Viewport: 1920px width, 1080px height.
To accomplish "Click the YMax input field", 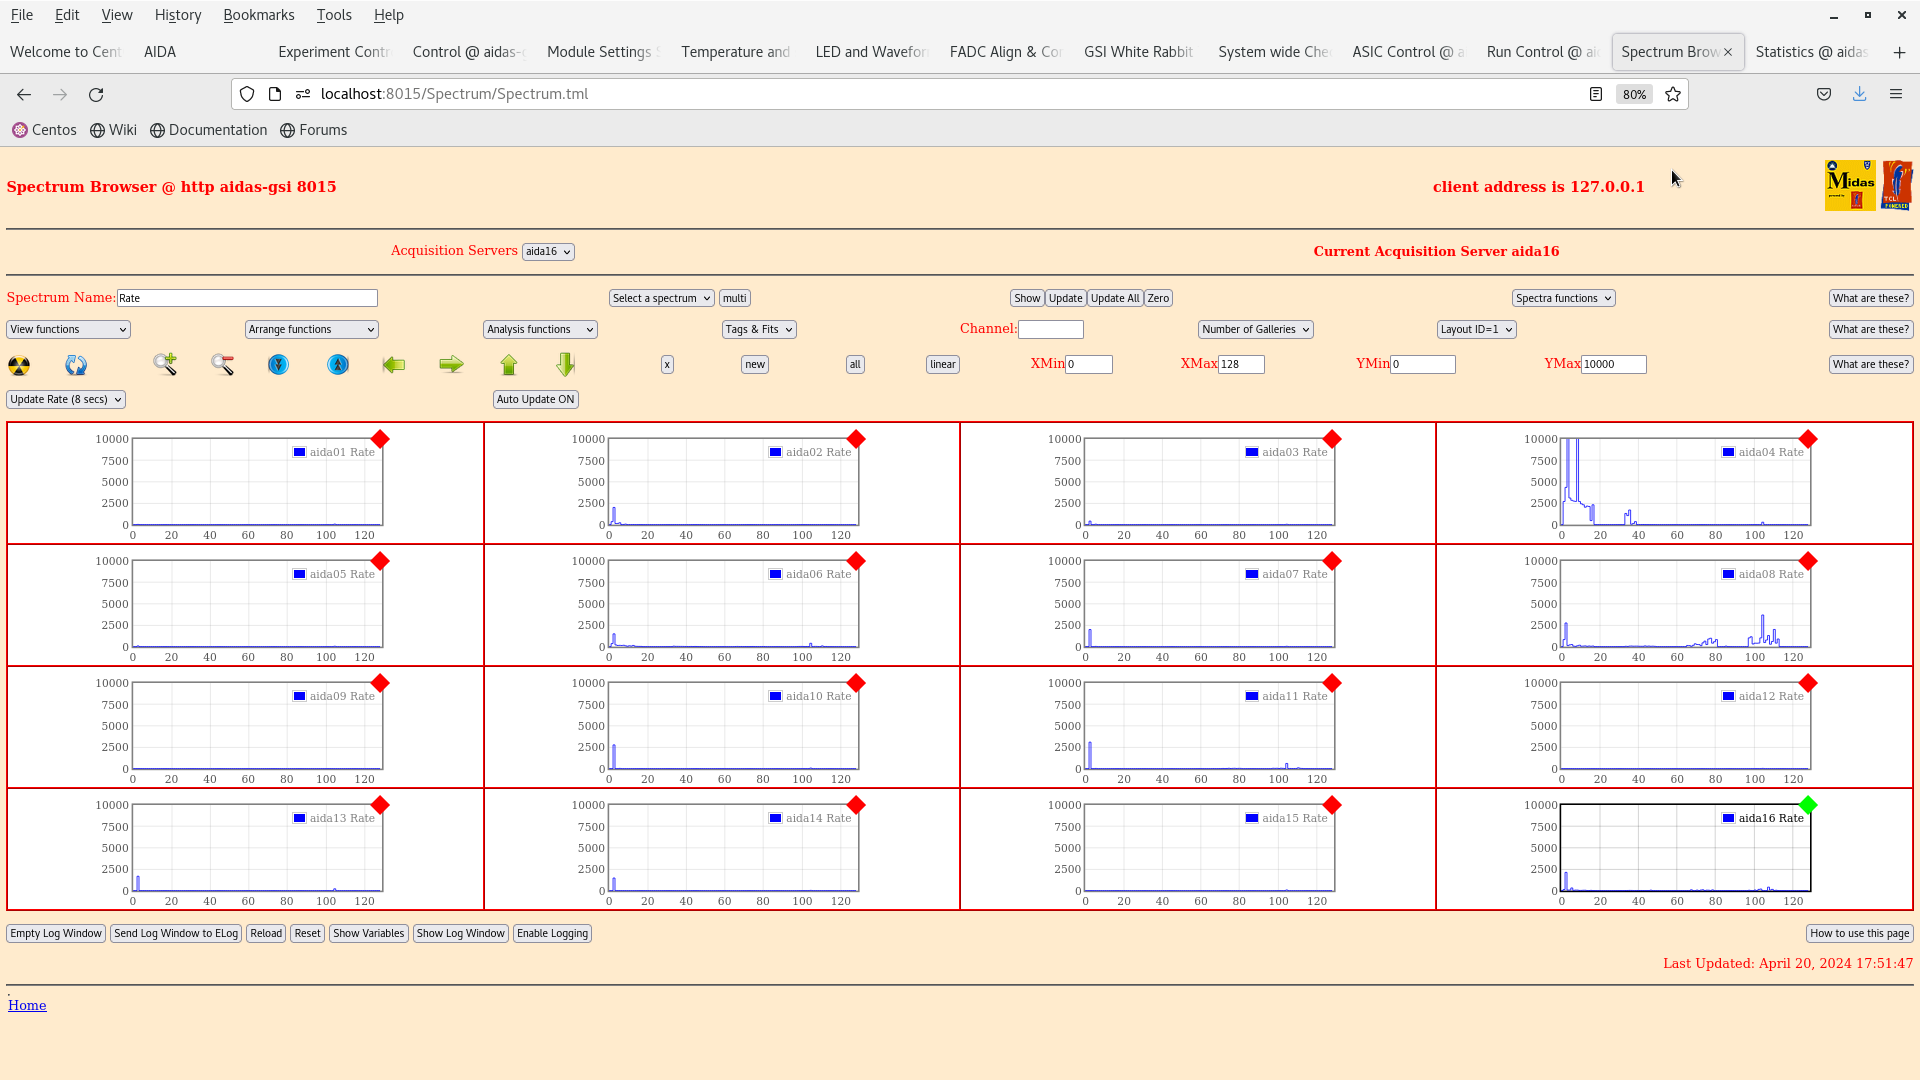I will [x=1613, y=365].
